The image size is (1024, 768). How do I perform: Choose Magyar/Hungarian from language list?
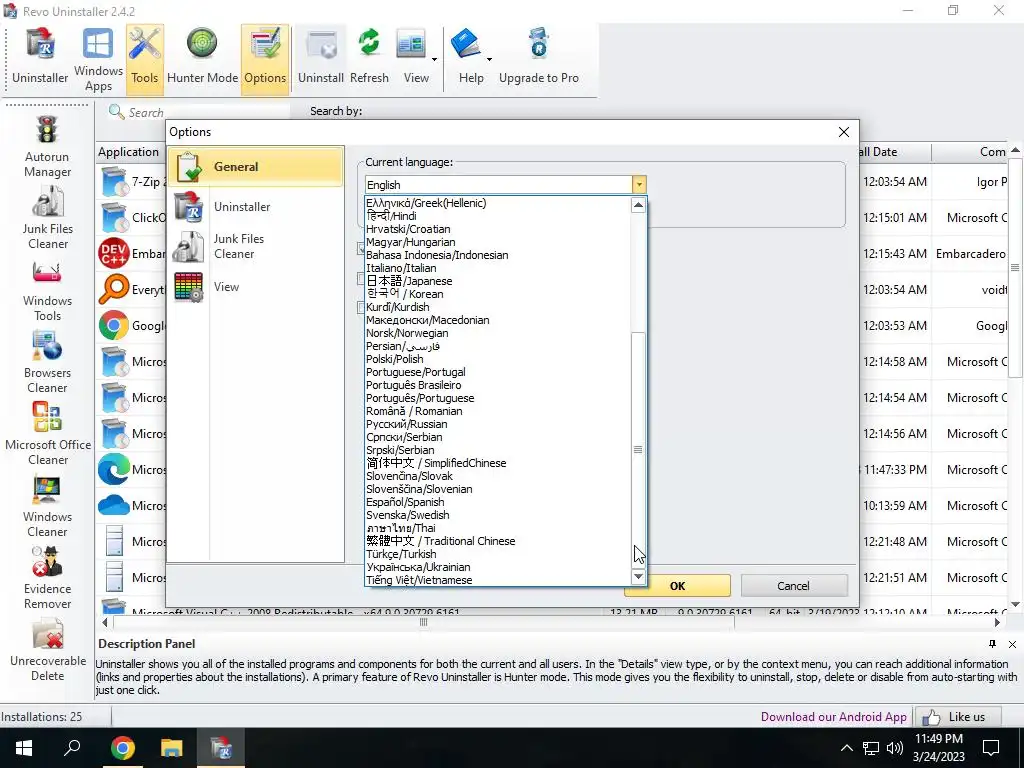pyautogui.click(x=410, y=242)
